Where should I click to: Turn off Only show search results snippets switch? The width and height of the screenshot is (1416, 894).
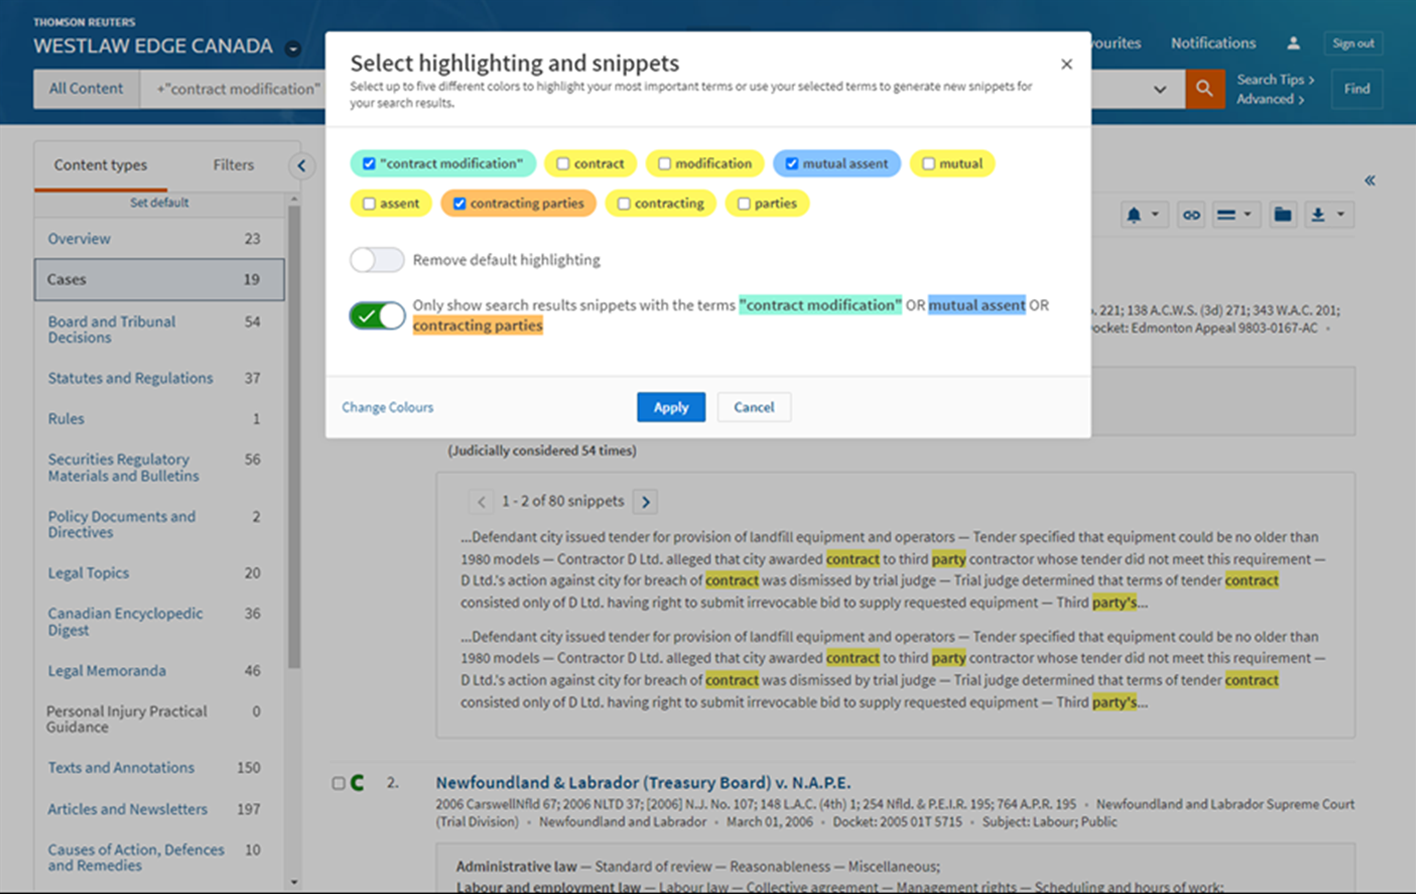click(x=377, y=316)
